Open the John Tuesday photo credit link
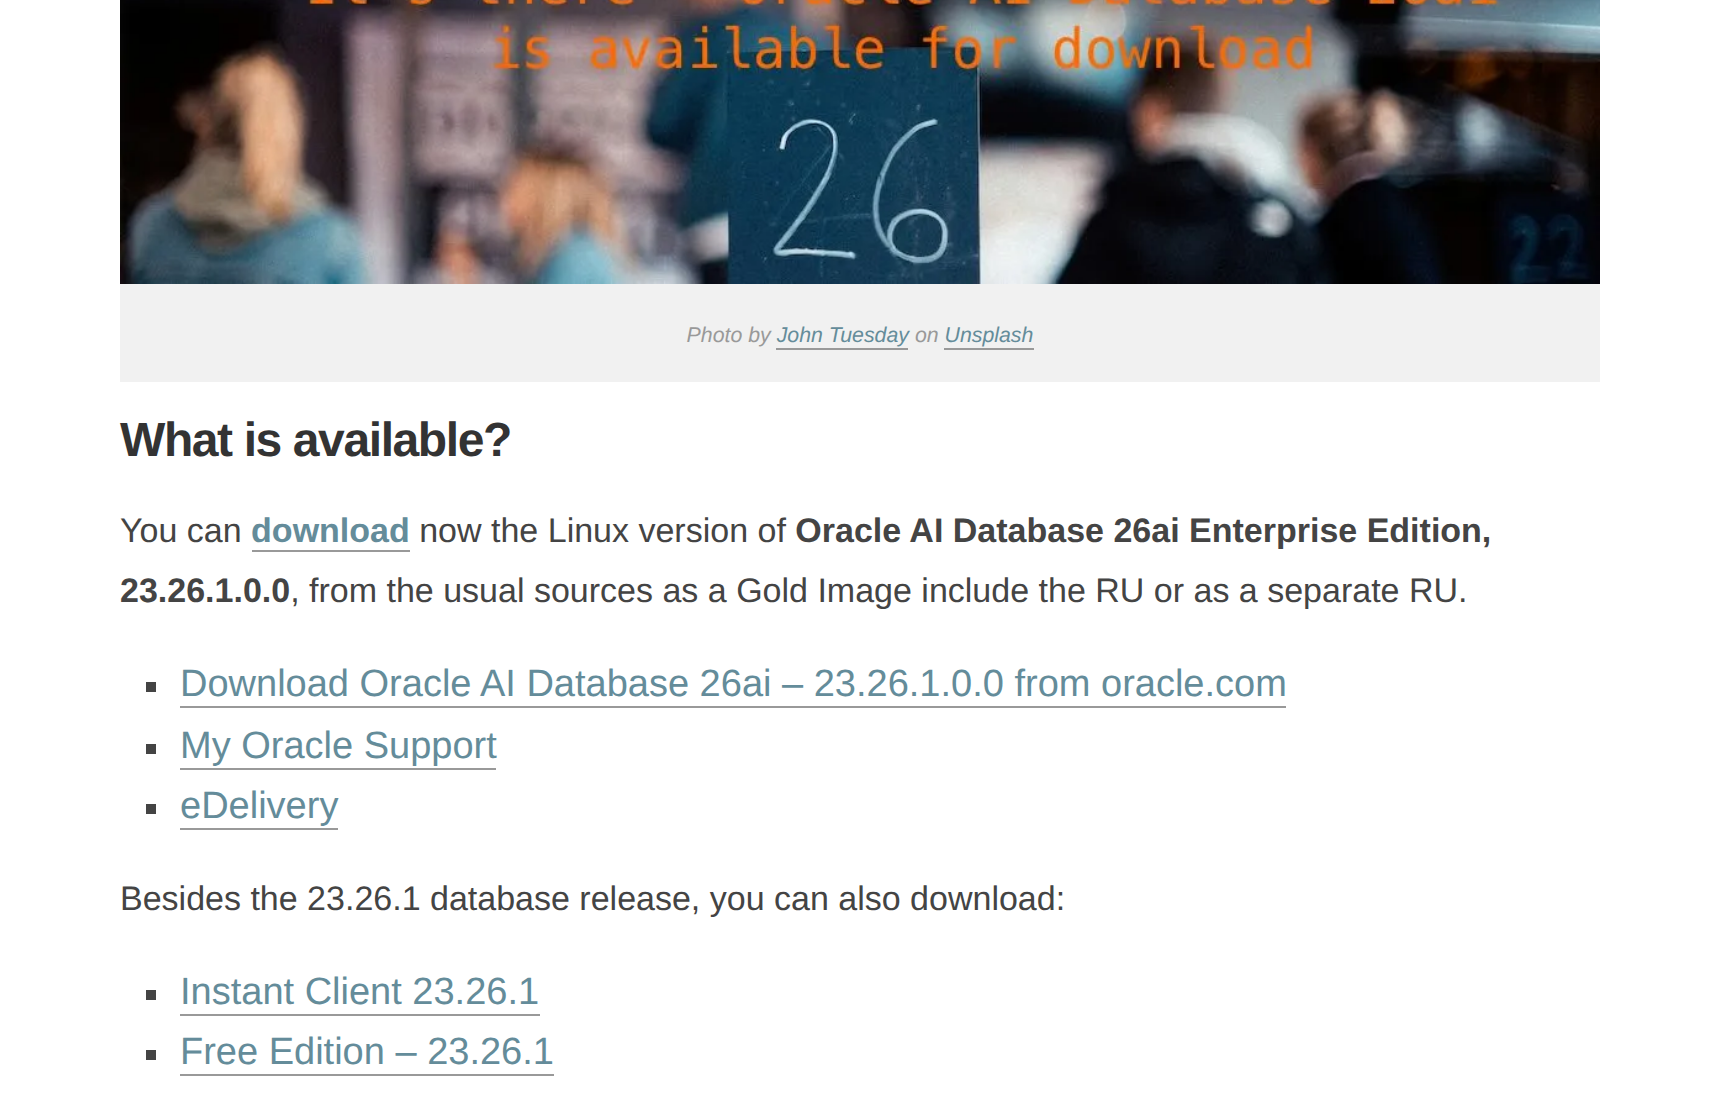Viewport: 1720px width, 1120px height. tap(842, 335)
